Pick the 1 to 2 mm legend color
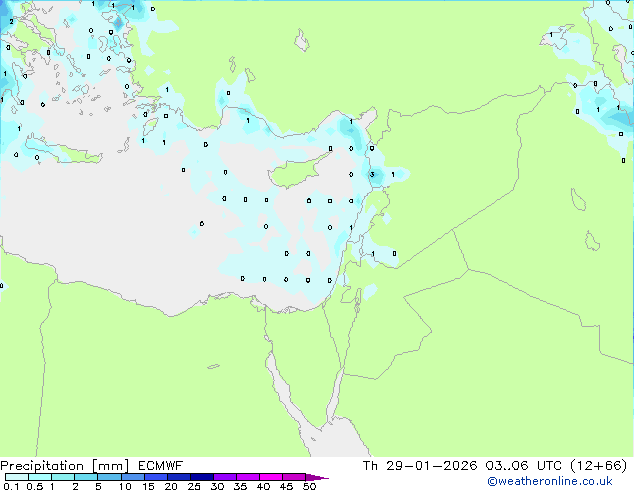The image size is (634, 490). pyautogui.click(x=63, y=477)
